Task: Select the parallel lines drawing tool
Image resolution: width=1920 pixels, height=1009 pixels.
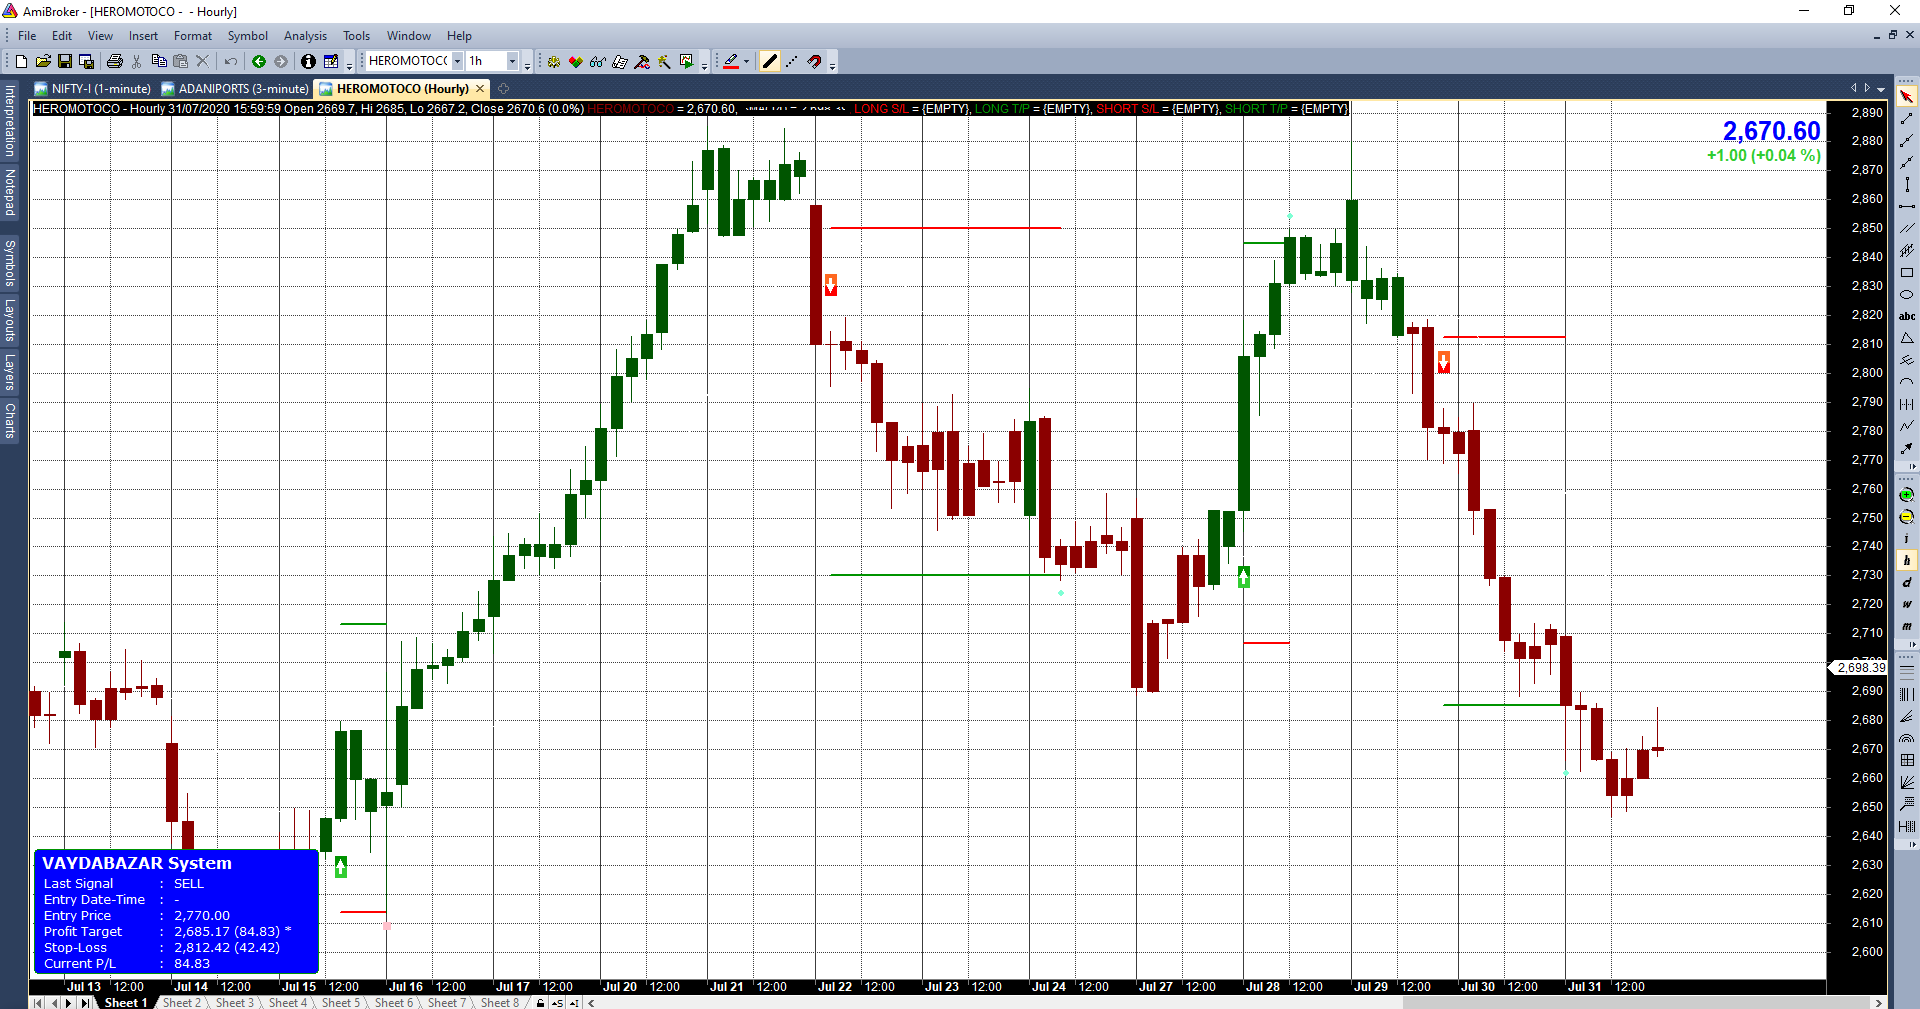Action: pos(1907,229)
